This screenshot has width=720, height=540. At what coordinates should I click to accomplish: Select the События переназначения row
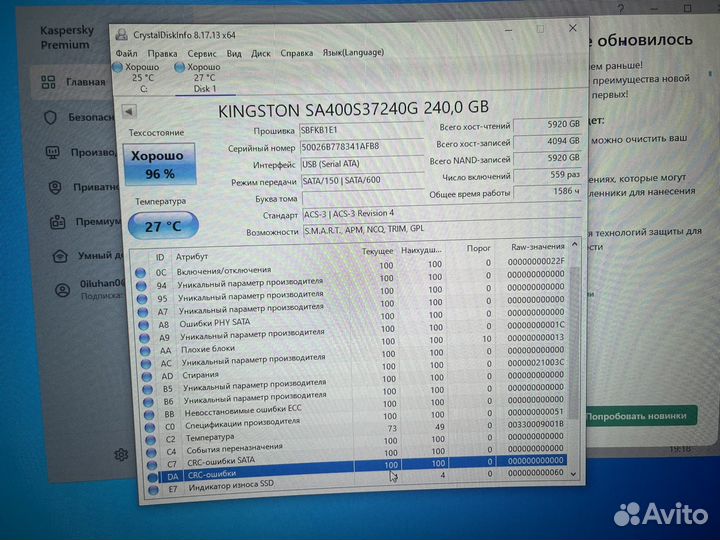click(x=358, y=444)
